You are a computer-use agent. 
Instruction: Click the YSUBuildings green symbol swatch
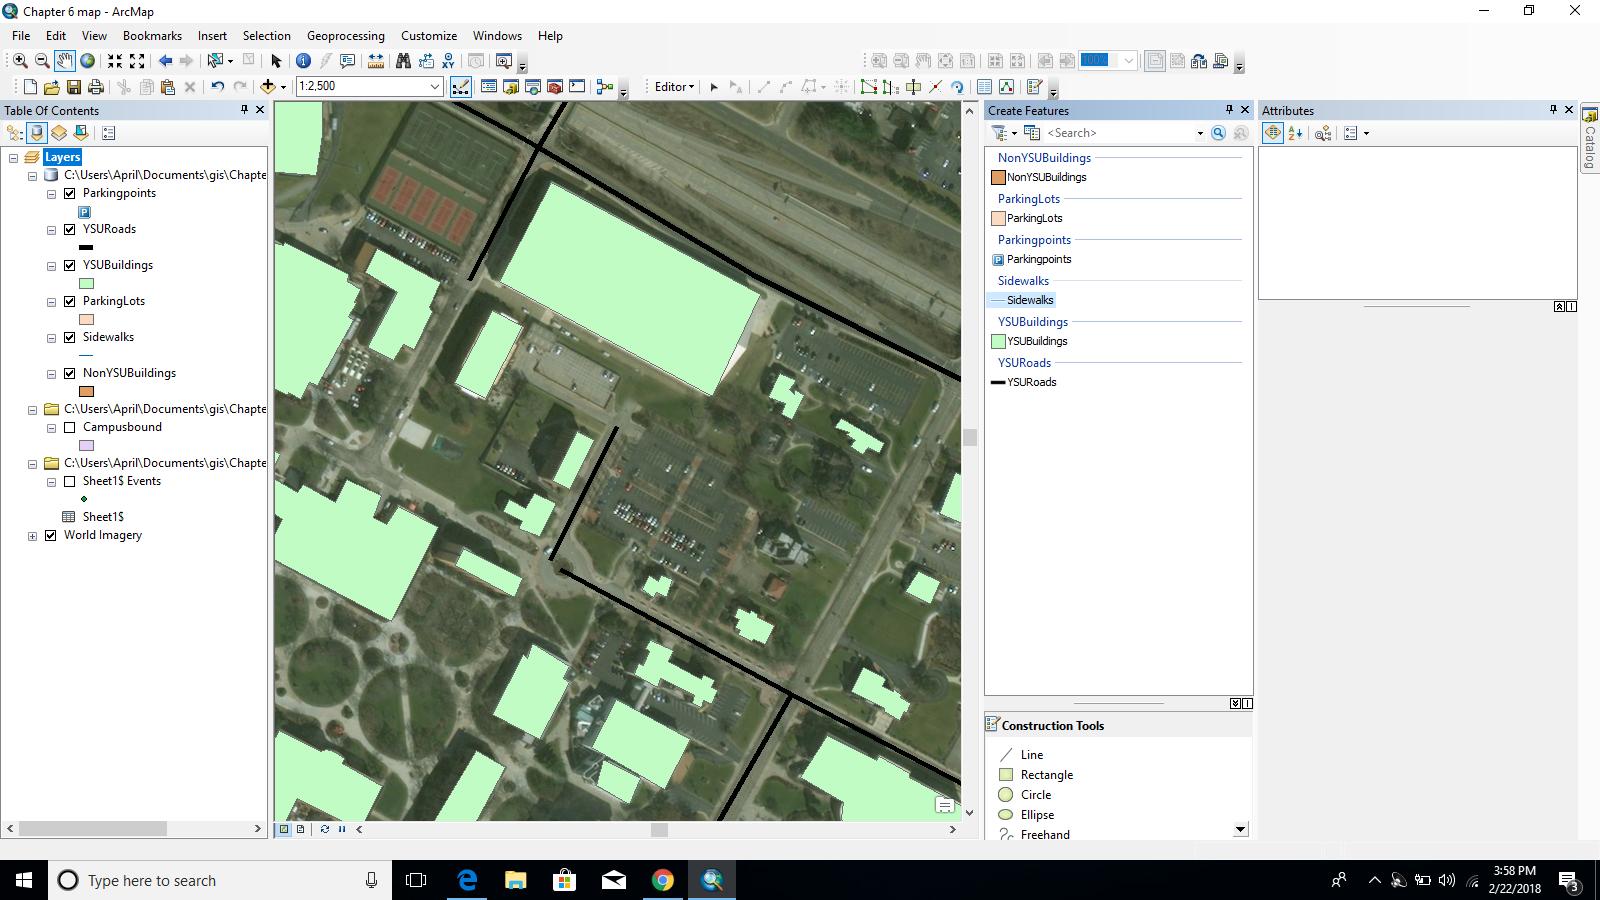coord(86,284)
